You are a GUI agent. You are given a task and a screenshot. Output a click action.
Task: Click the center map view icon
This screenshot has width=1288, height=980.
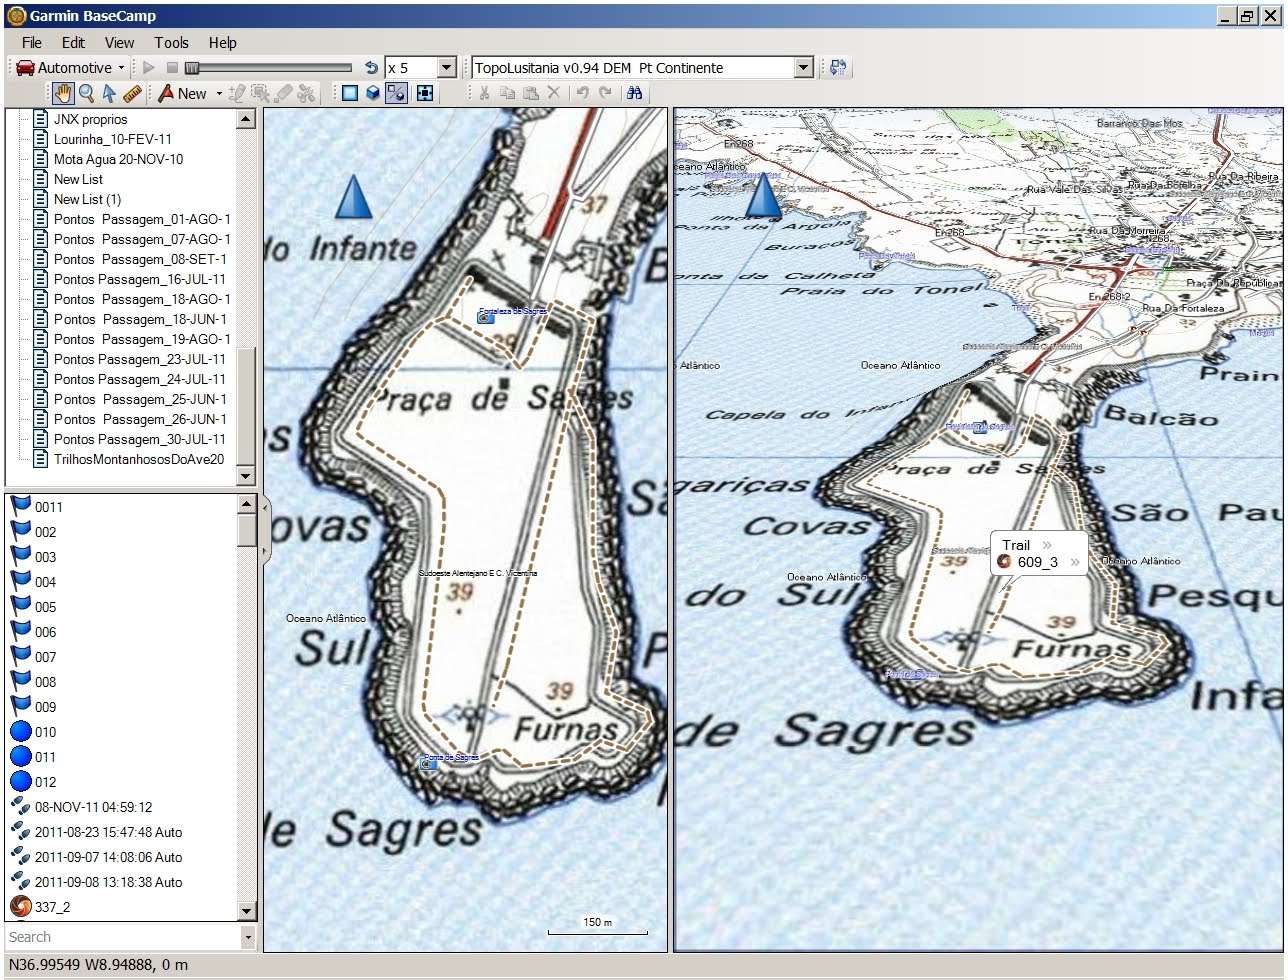pyautogui.click(x=424, y=93)
